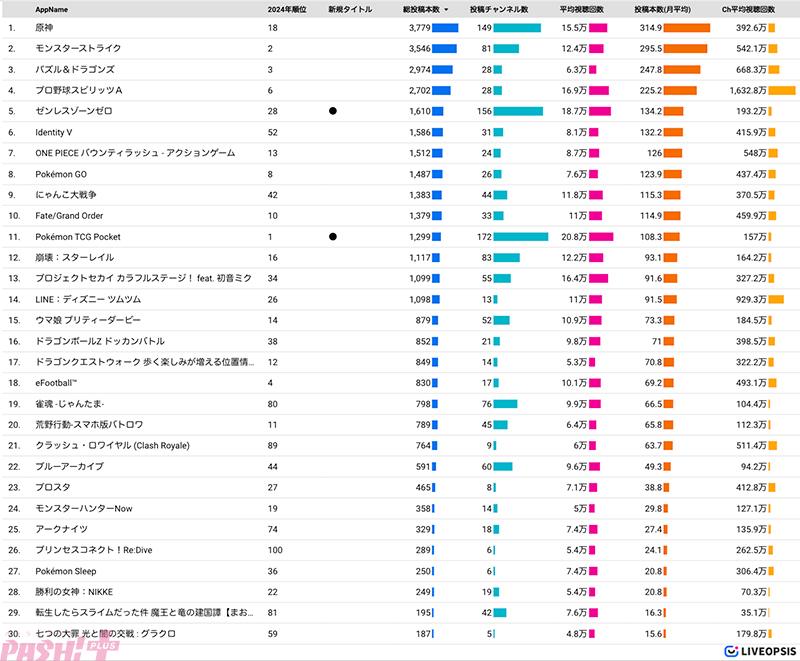Image resolution: width=800 pixels, height=661 pixels.
Task: Open the 原神 app name entry
Action: [46, 28]
